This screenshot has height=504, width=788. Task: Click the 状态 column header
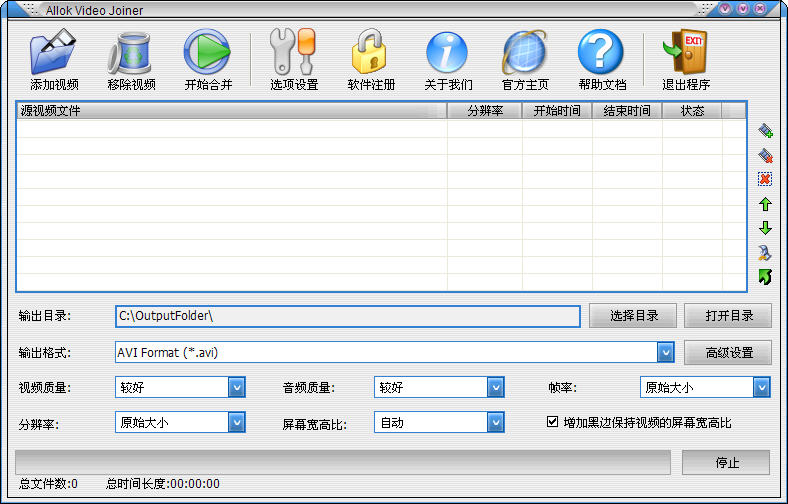[x=692, y=111]
